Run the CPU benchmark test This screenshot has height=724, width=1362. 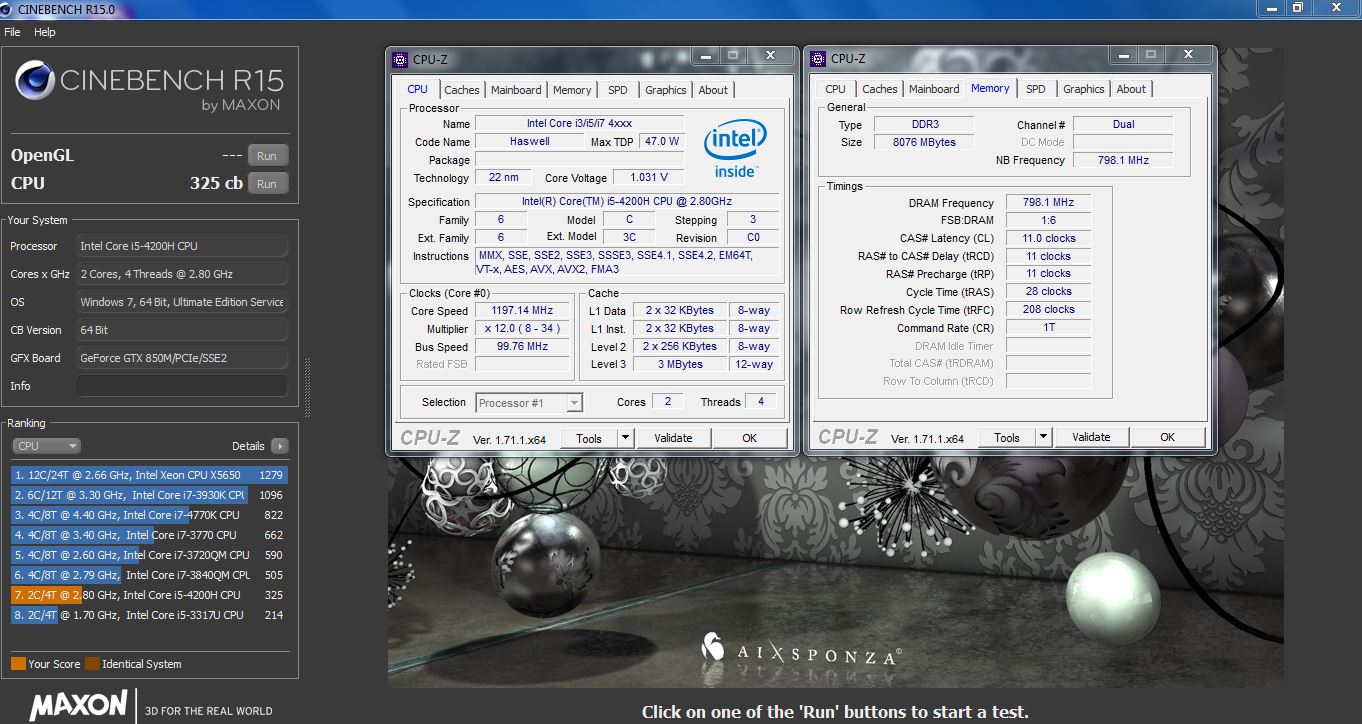pyautogui.click(x=267, y=184)
